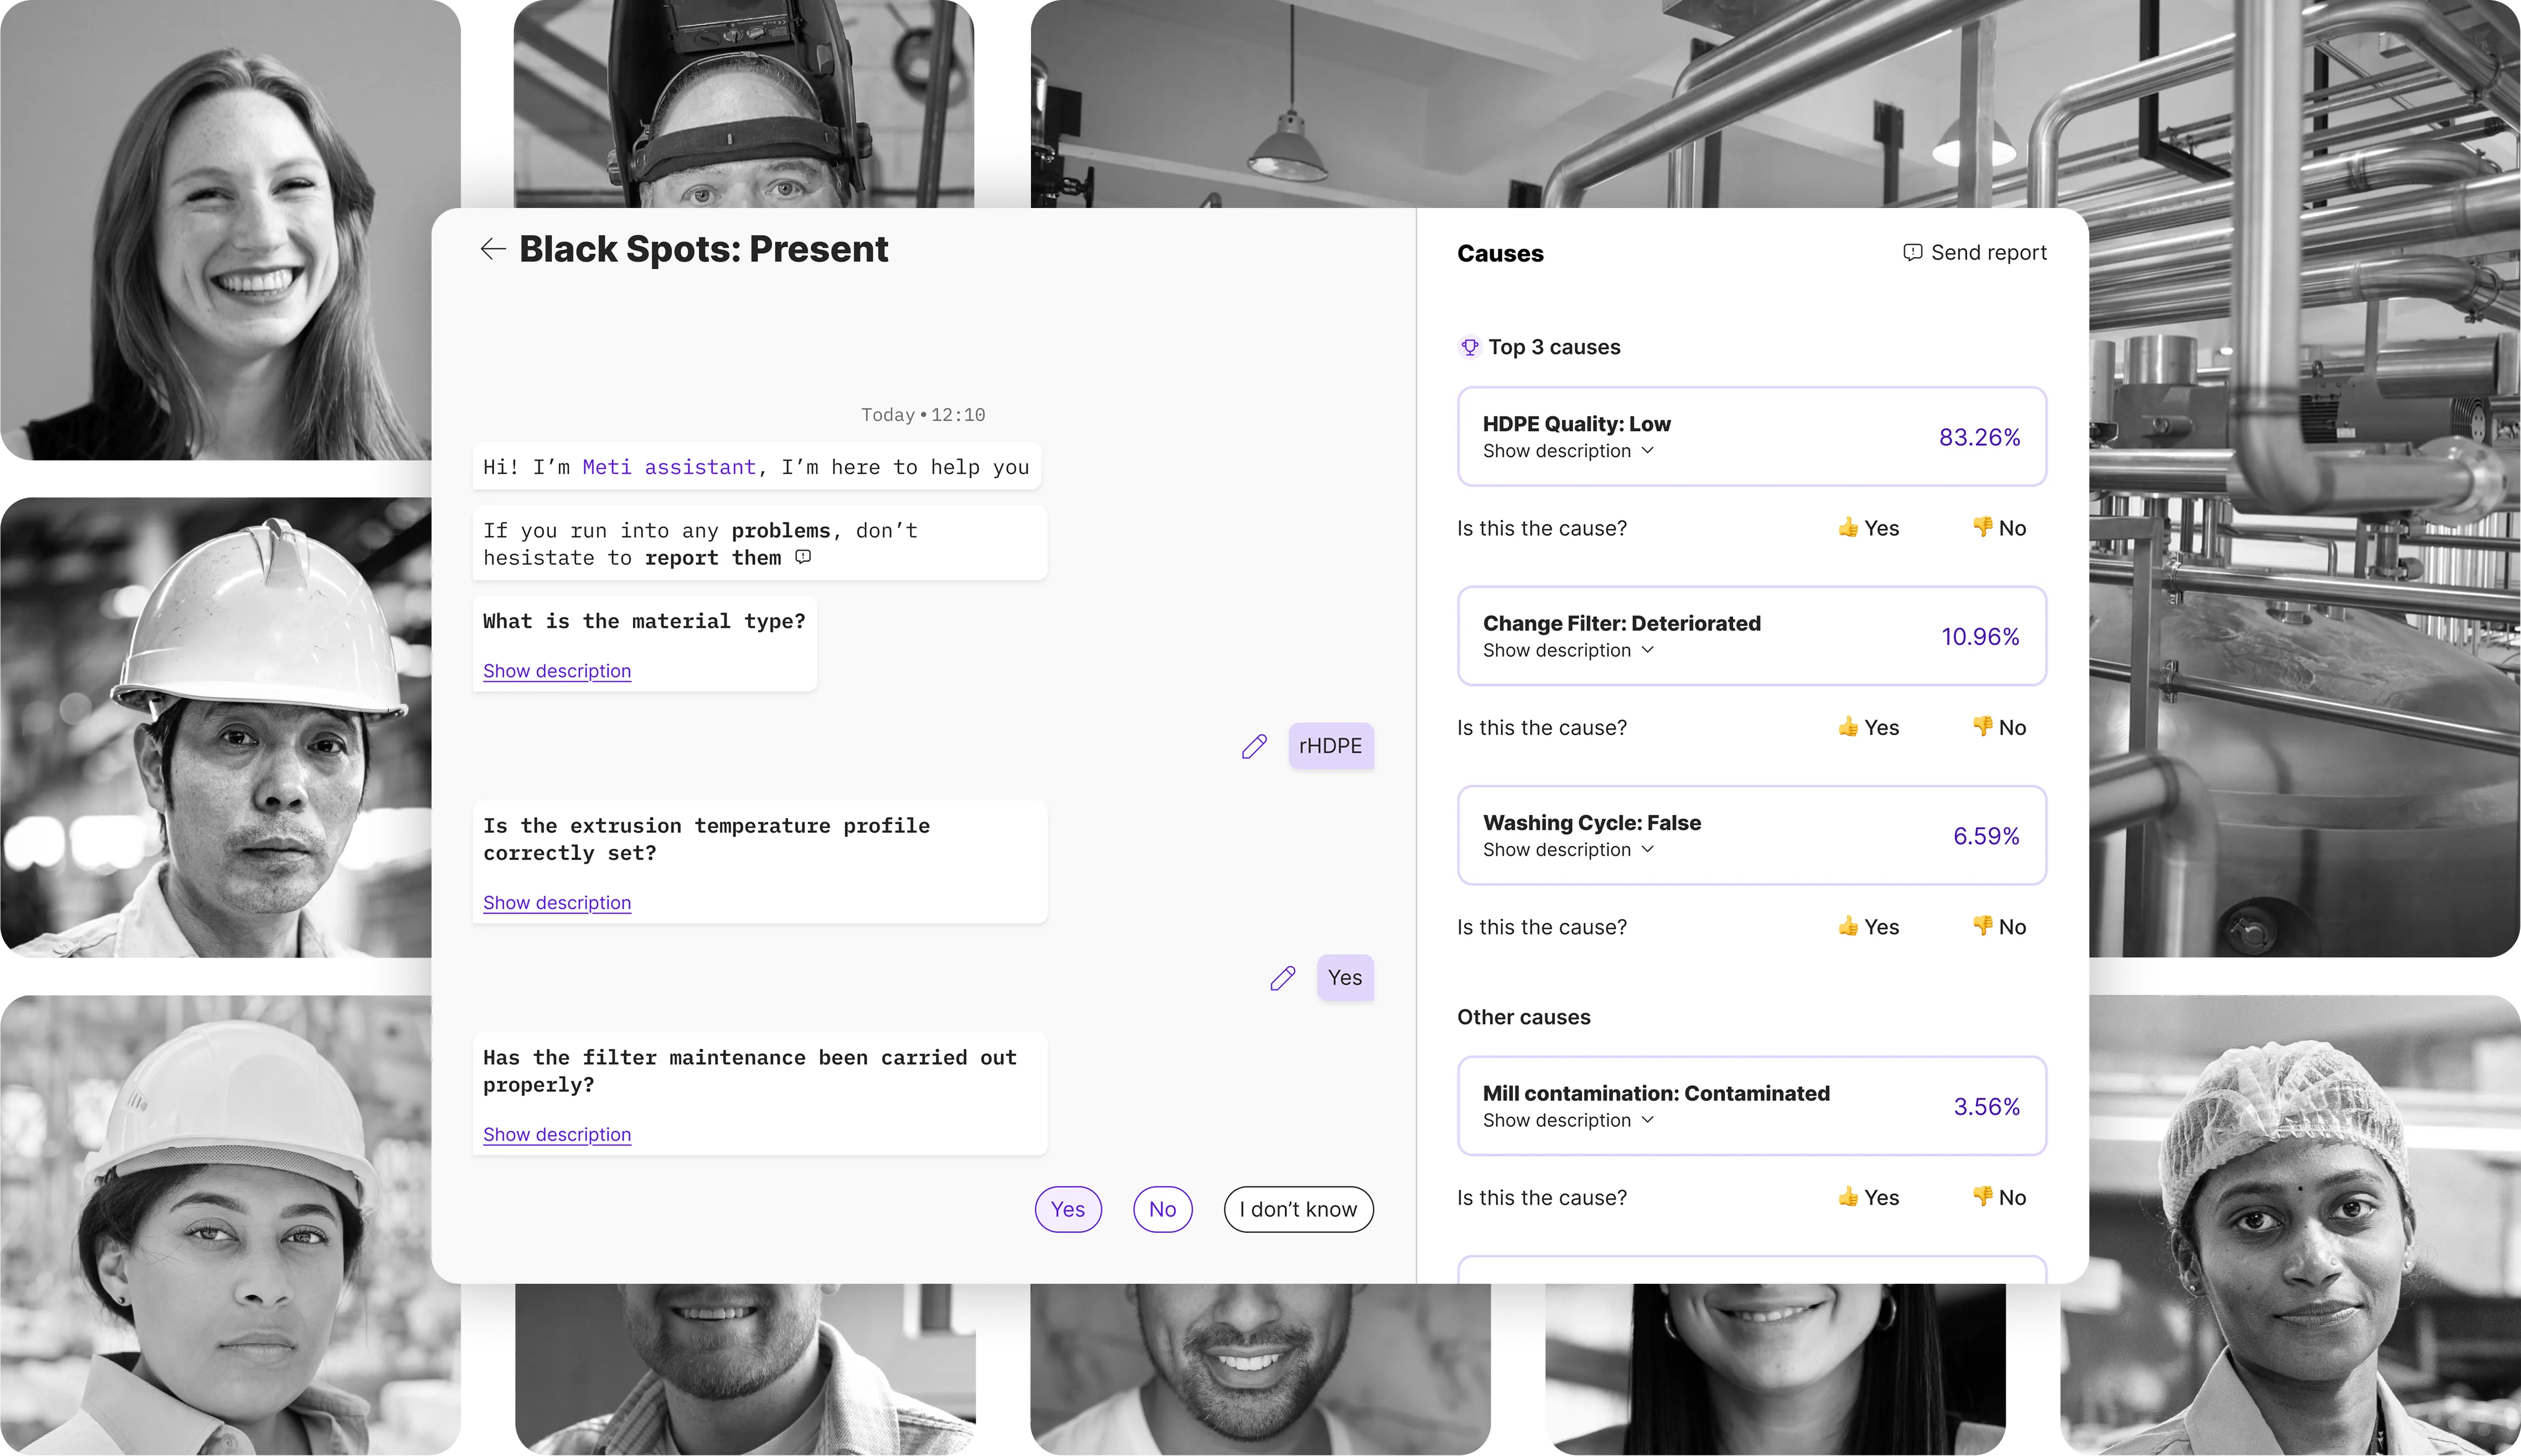
Task: Expand description under Washing Cycle: False
Action: tap(1568, 849)
